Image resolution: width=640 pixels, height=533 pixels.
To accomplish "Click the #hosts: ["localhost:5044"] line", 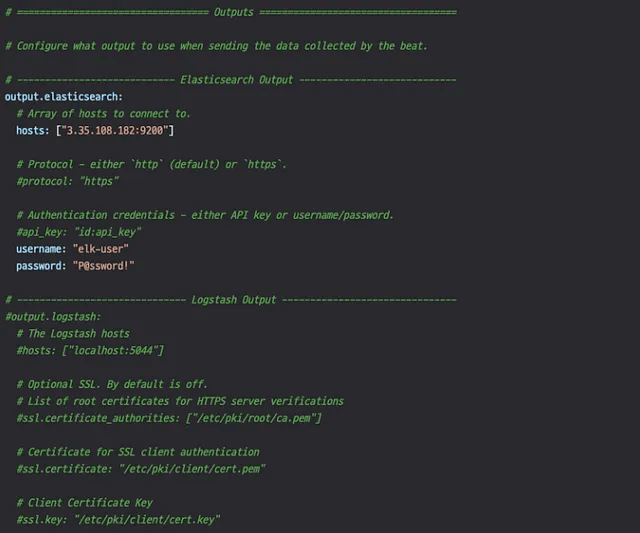I will 90,350.
